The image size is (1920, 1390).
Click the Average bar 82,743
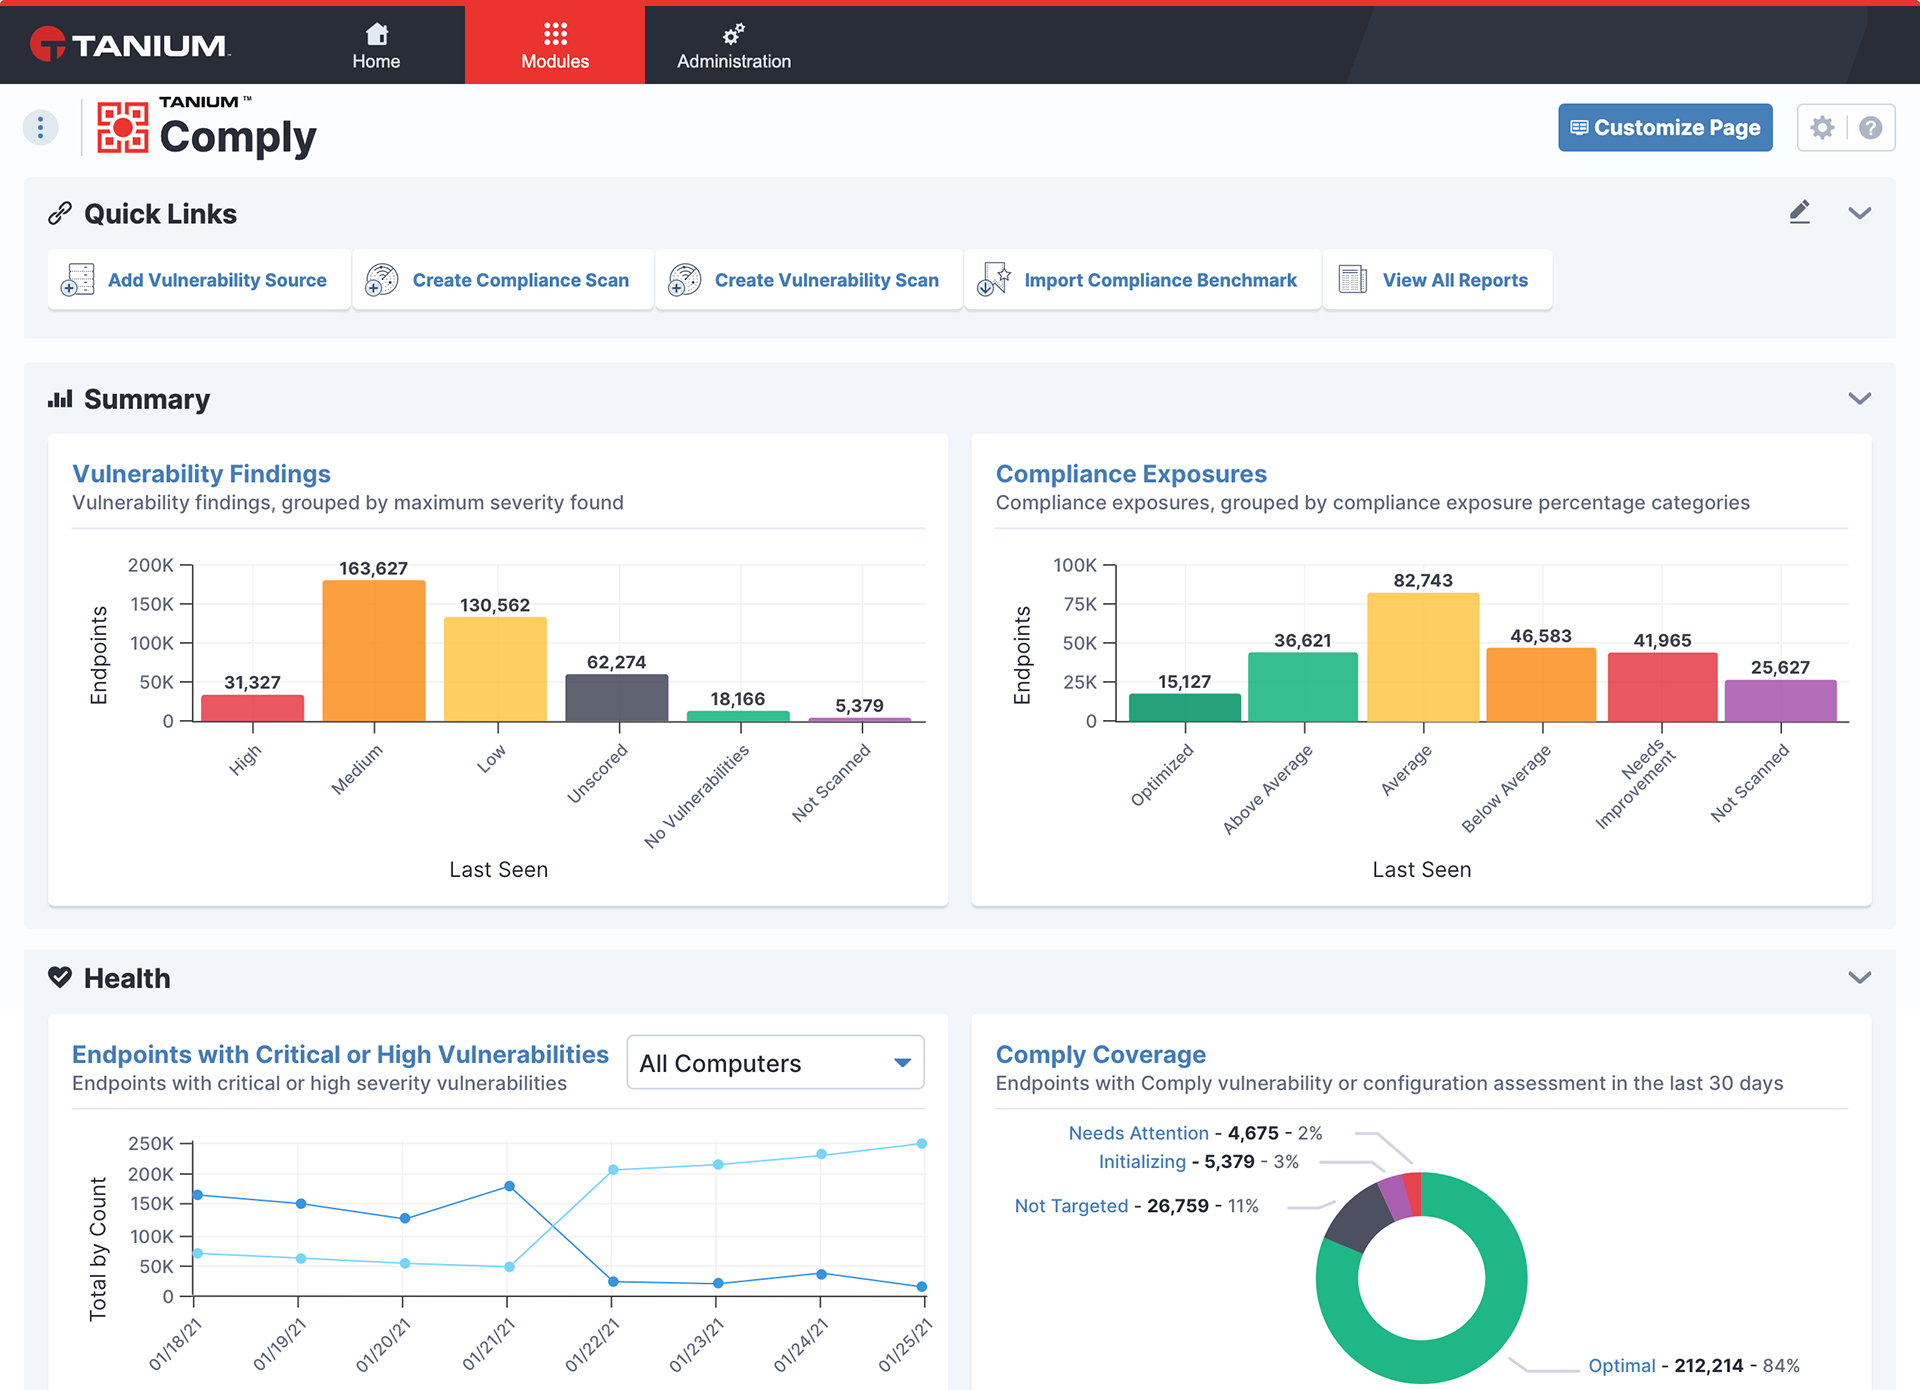point(1423,657)
